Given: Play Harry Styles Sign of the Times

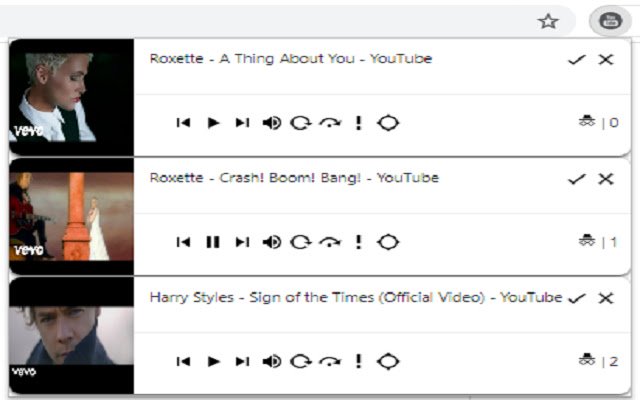Looking at the screenshot, I should click(213, 361).
